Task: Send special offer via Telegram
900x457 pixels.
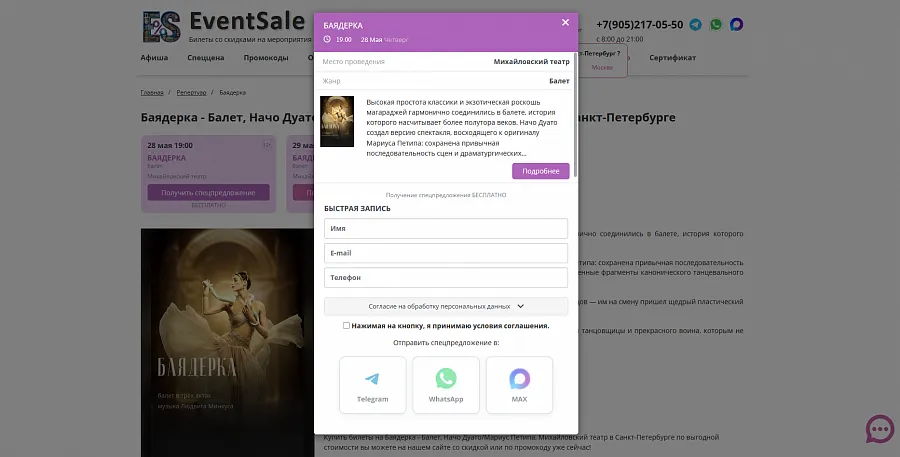Action: coord(373,385)
